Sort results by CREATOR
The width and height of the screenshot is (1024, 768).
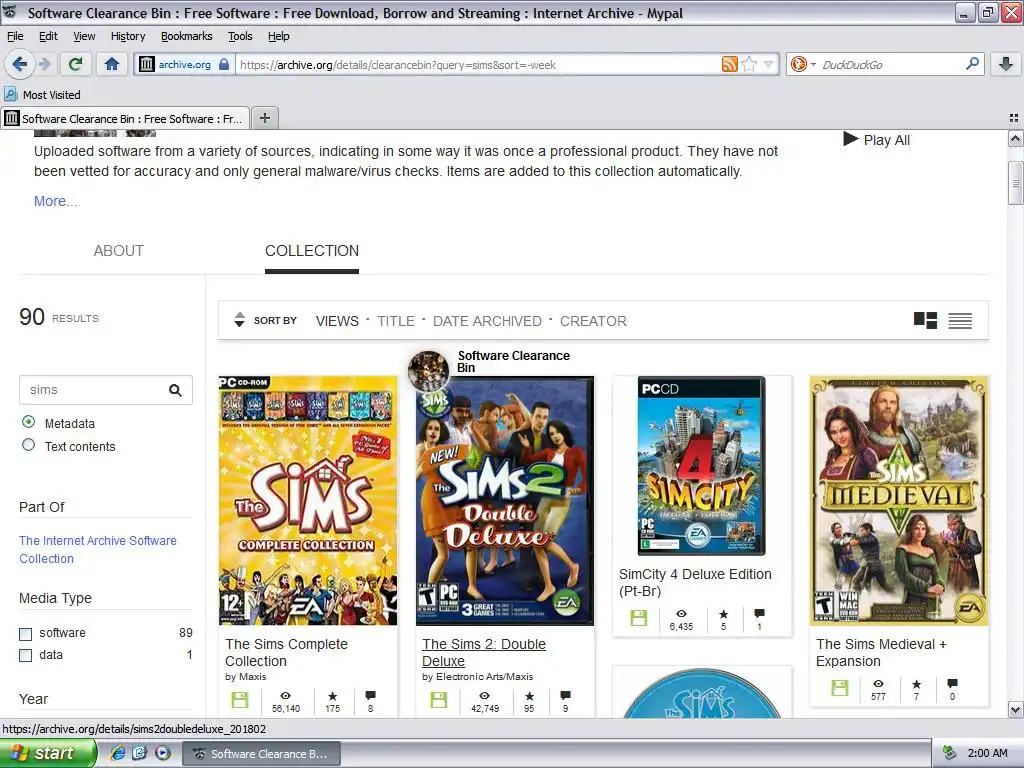click(x=593, y=321)
